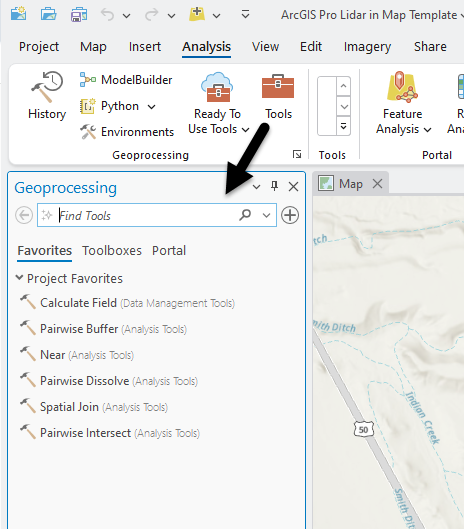Screen dimensions: 464x529
Task: Expand the Python dropdown arrow
Action: [152, 107]
